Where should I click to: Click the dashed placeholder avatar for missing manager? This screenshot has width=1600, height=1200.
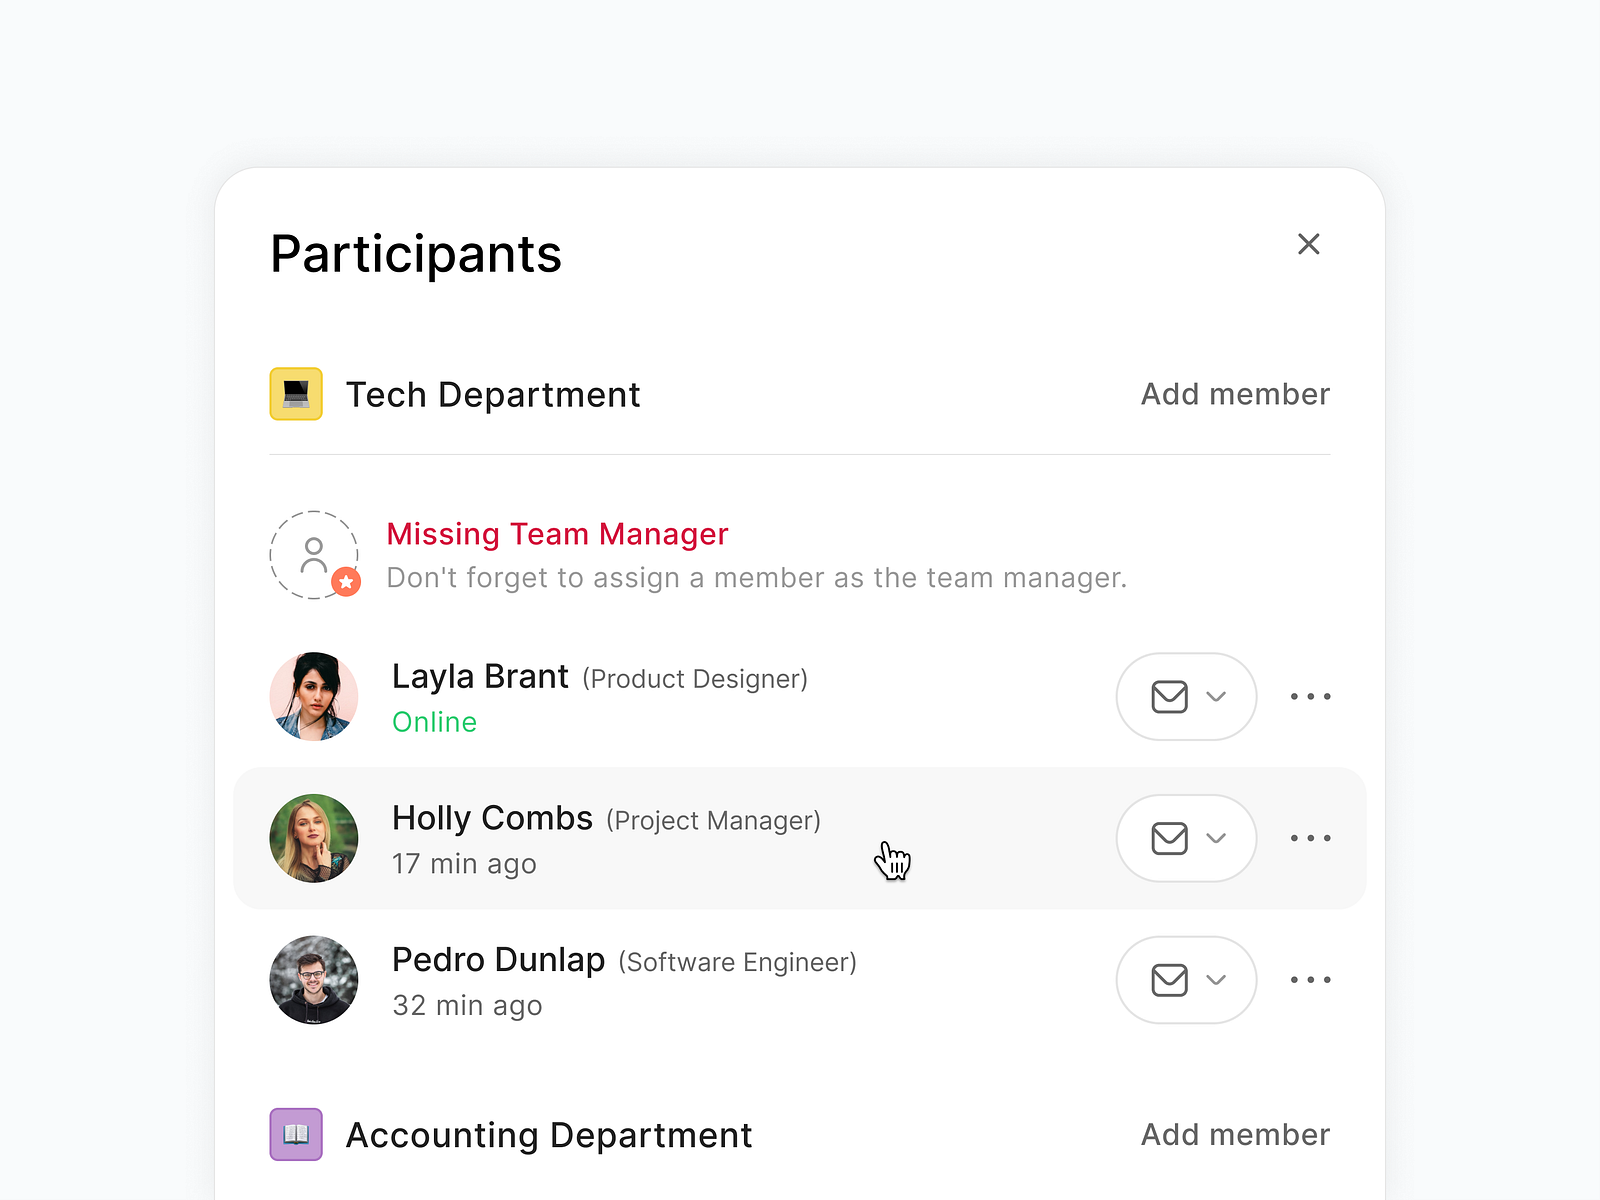pos(313,553)
